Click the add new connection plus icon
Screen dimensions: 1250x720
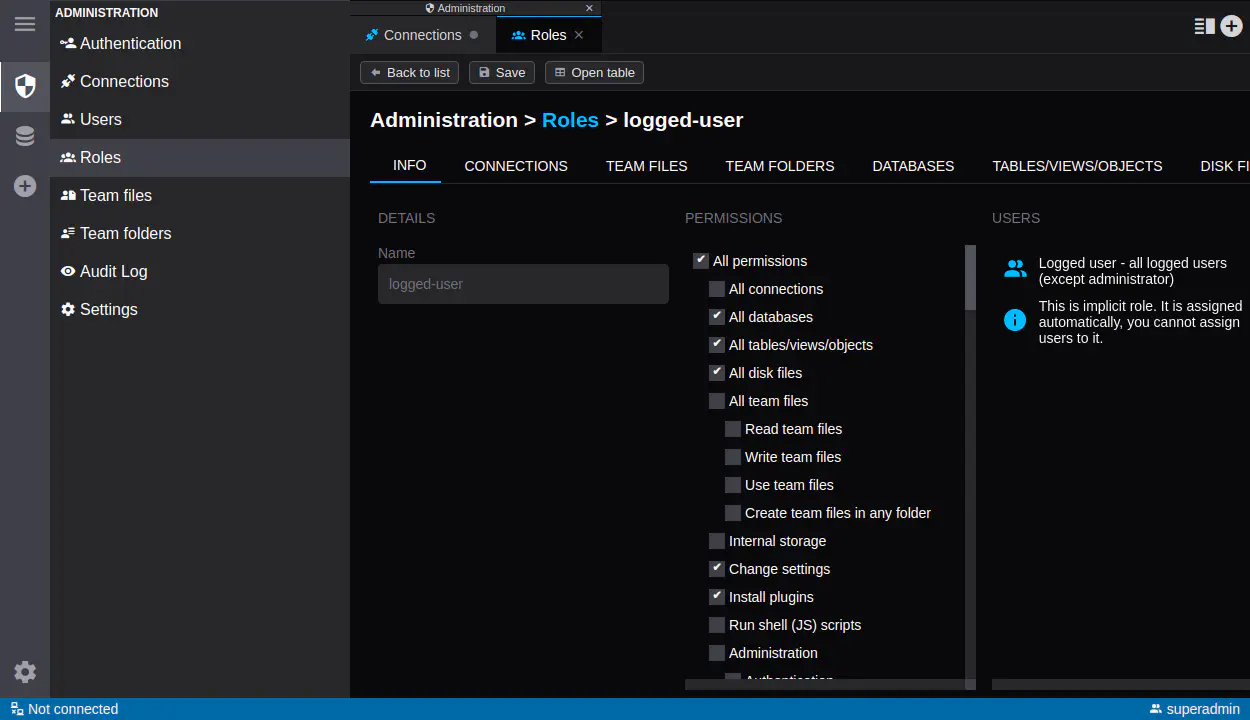click(x=25, y=186)
